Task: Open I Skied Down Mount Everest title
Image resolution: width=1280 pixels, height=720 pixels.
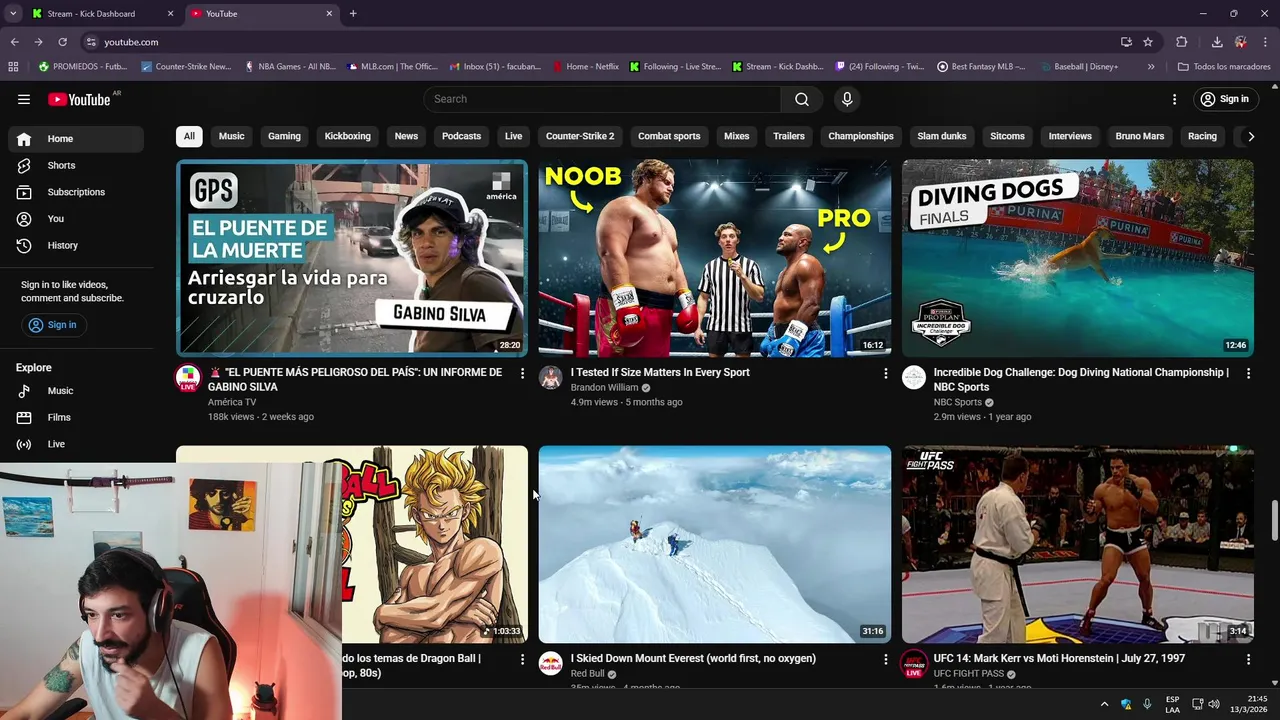Action: click(693, 658)
